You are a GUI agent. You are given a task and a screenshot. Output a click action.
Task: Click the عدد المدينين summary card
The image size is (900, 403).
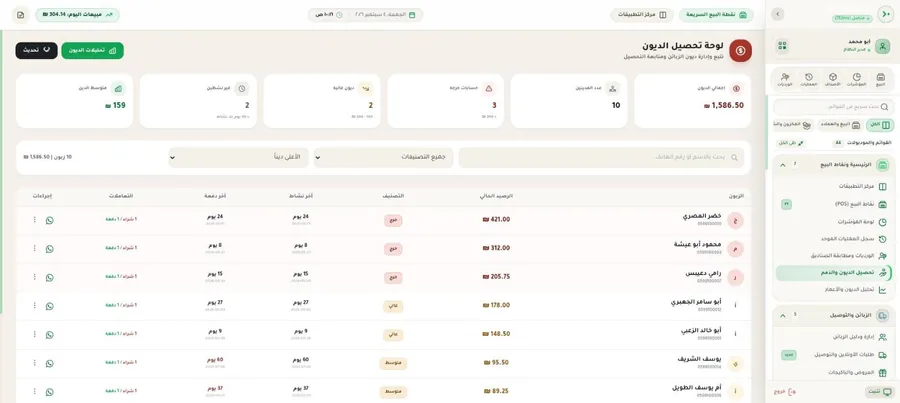tap(569, 101)
